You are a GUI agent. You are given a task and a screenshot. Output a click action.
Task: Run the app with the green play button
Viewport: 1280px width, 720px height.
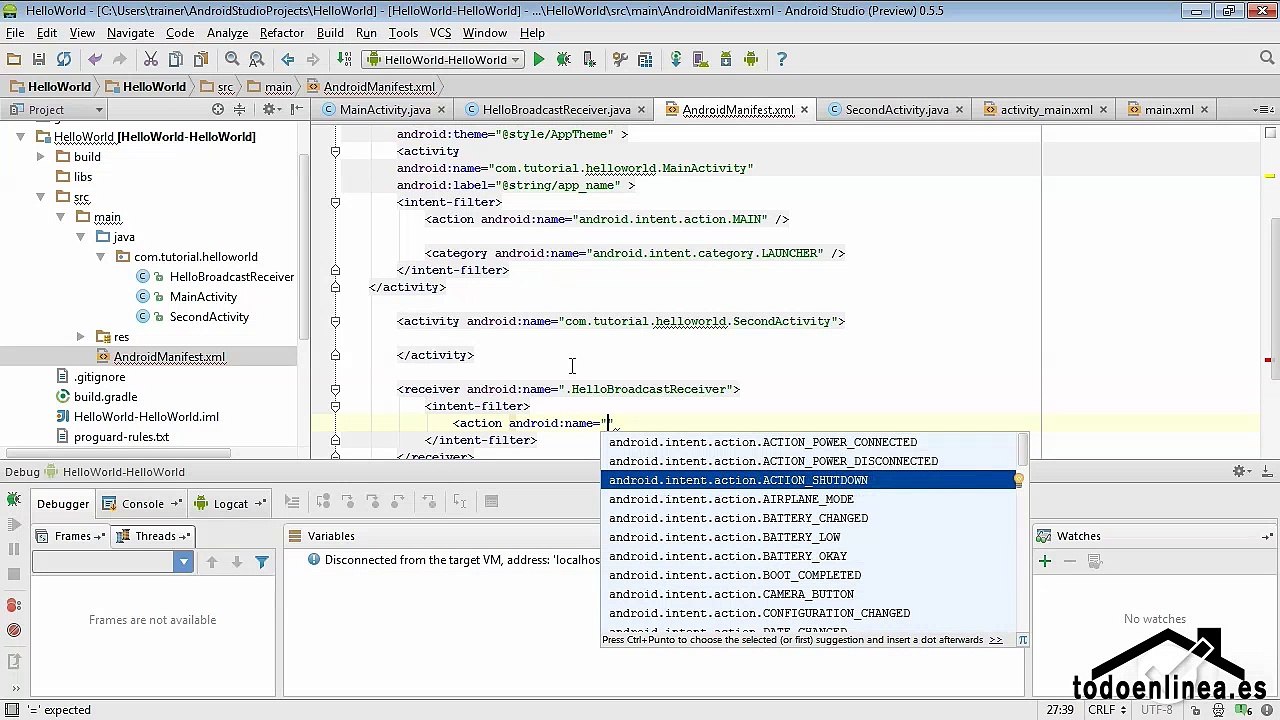539,60
